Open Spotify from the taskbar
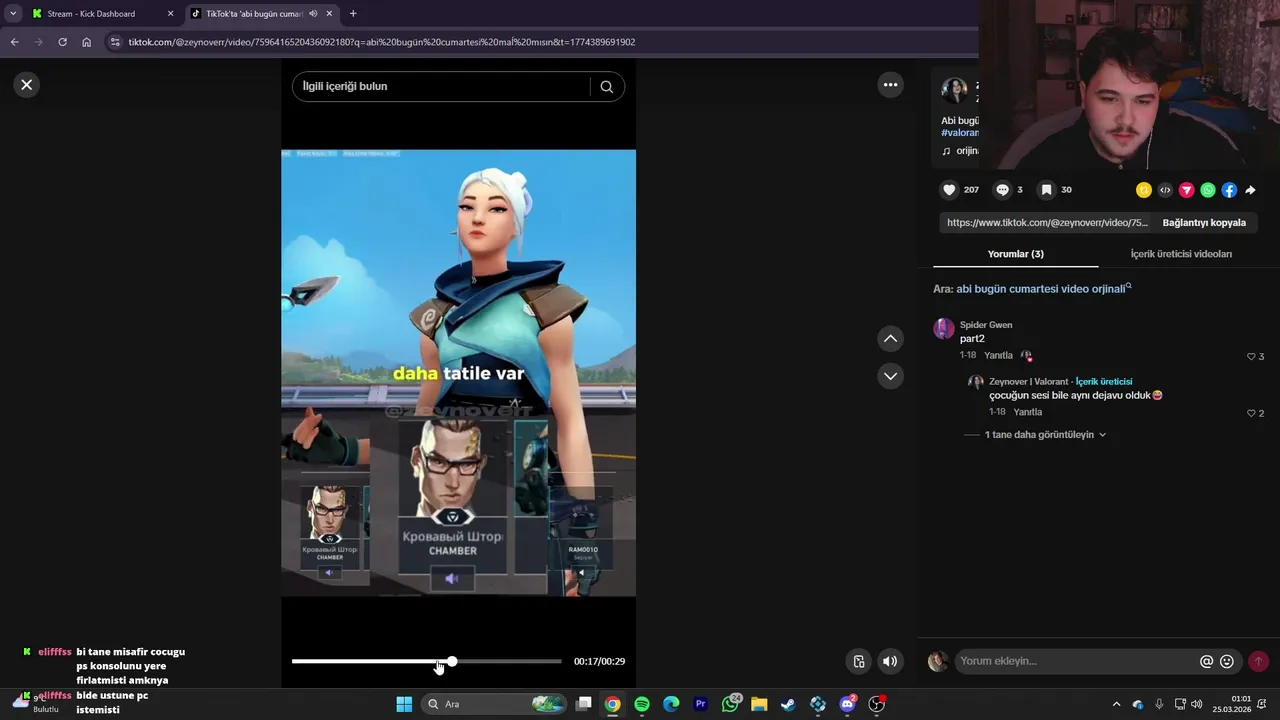 click(642, 704)
